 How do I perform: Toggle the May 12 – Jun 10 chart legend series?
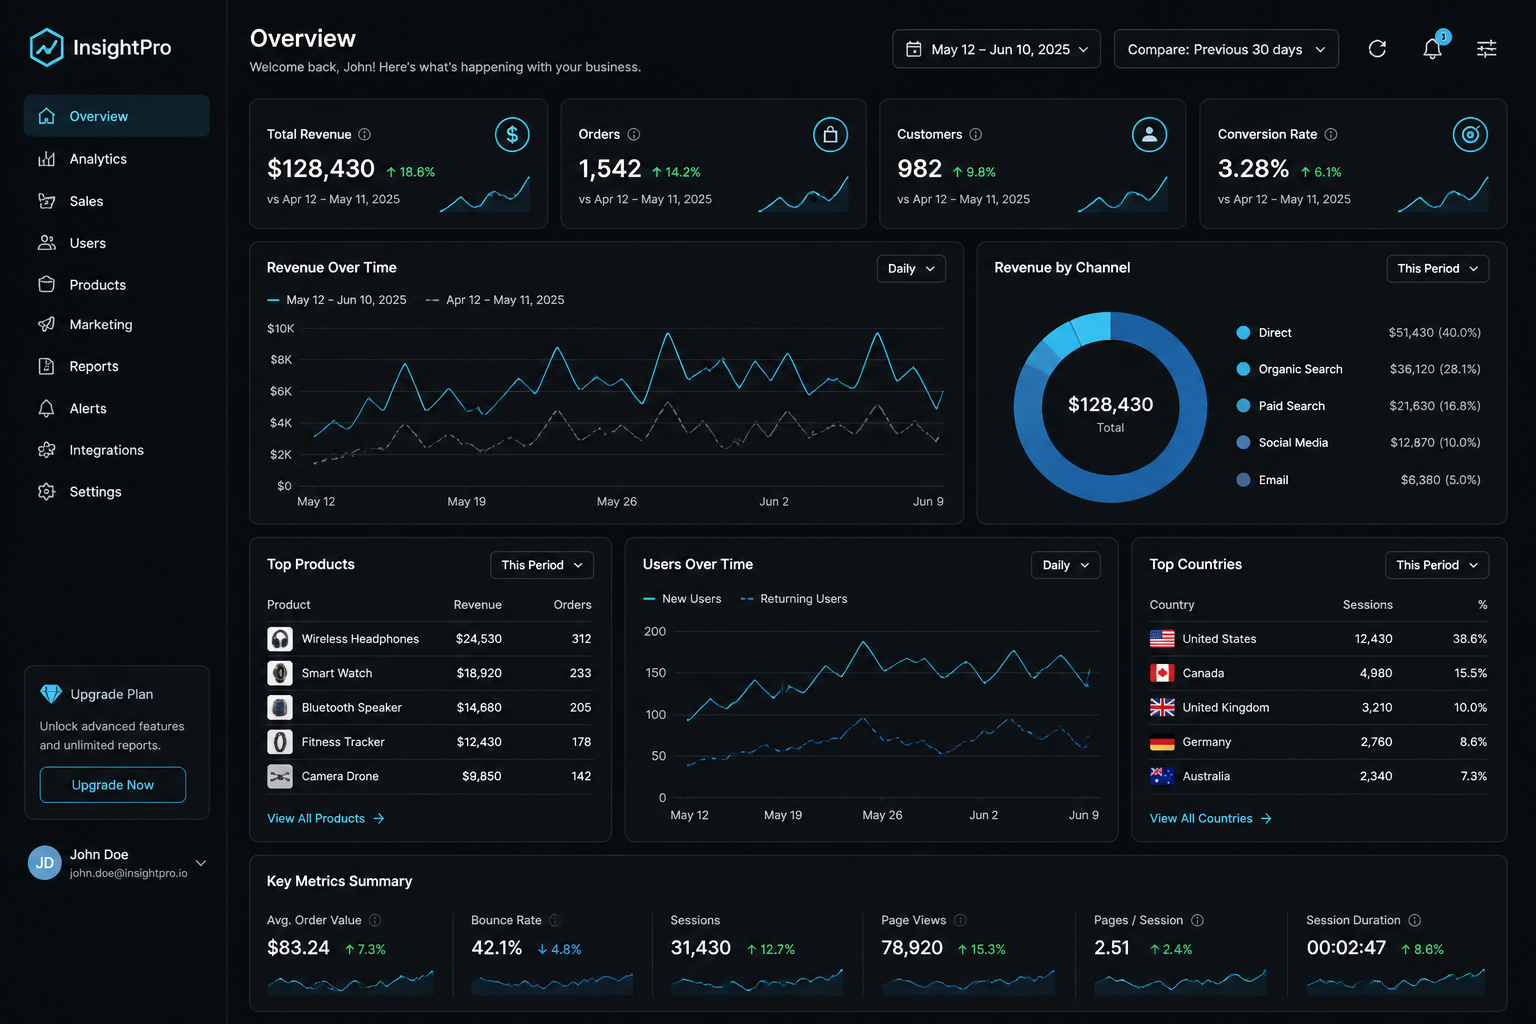[337, 300]
